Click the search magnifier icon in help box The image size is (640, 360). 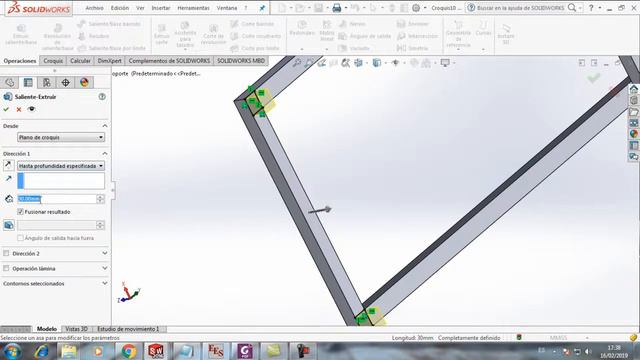(x=572, y=8)
